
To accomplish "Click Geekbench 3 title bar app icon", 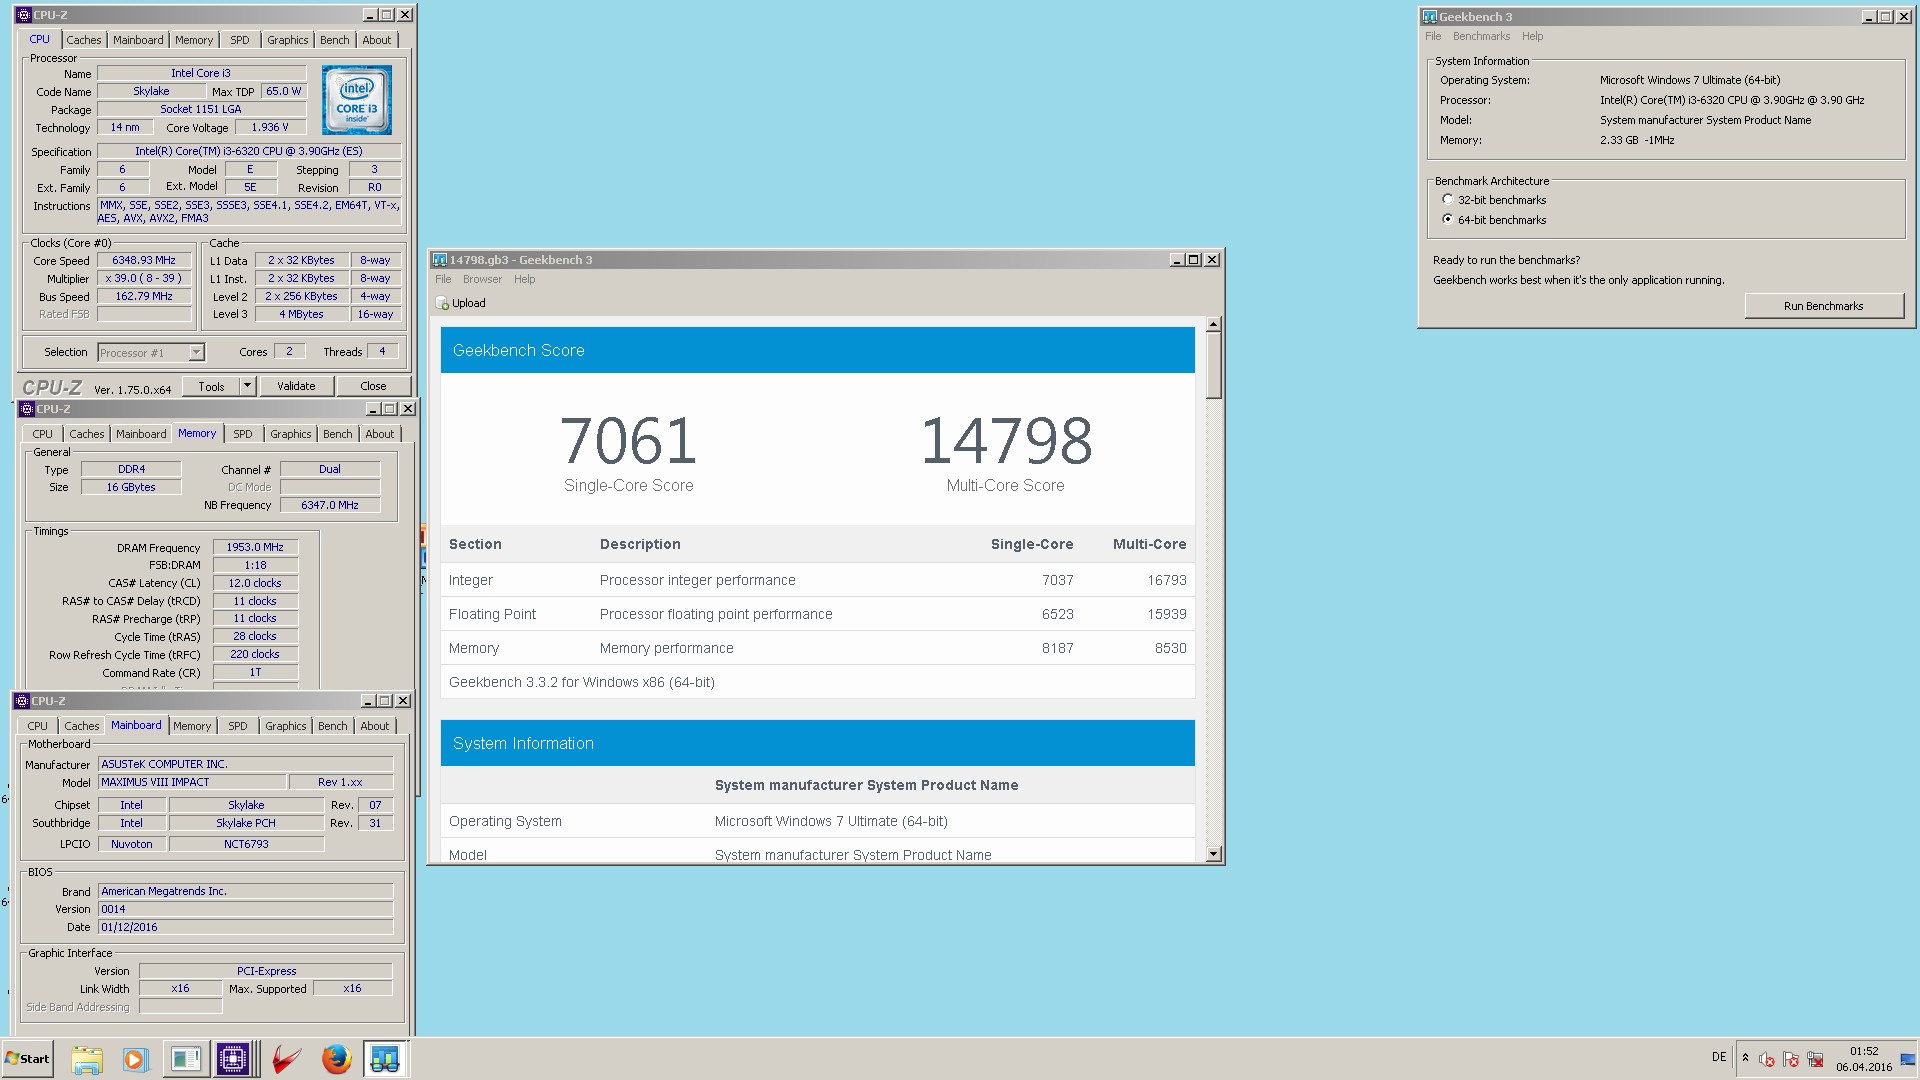I will (1430, 17).
